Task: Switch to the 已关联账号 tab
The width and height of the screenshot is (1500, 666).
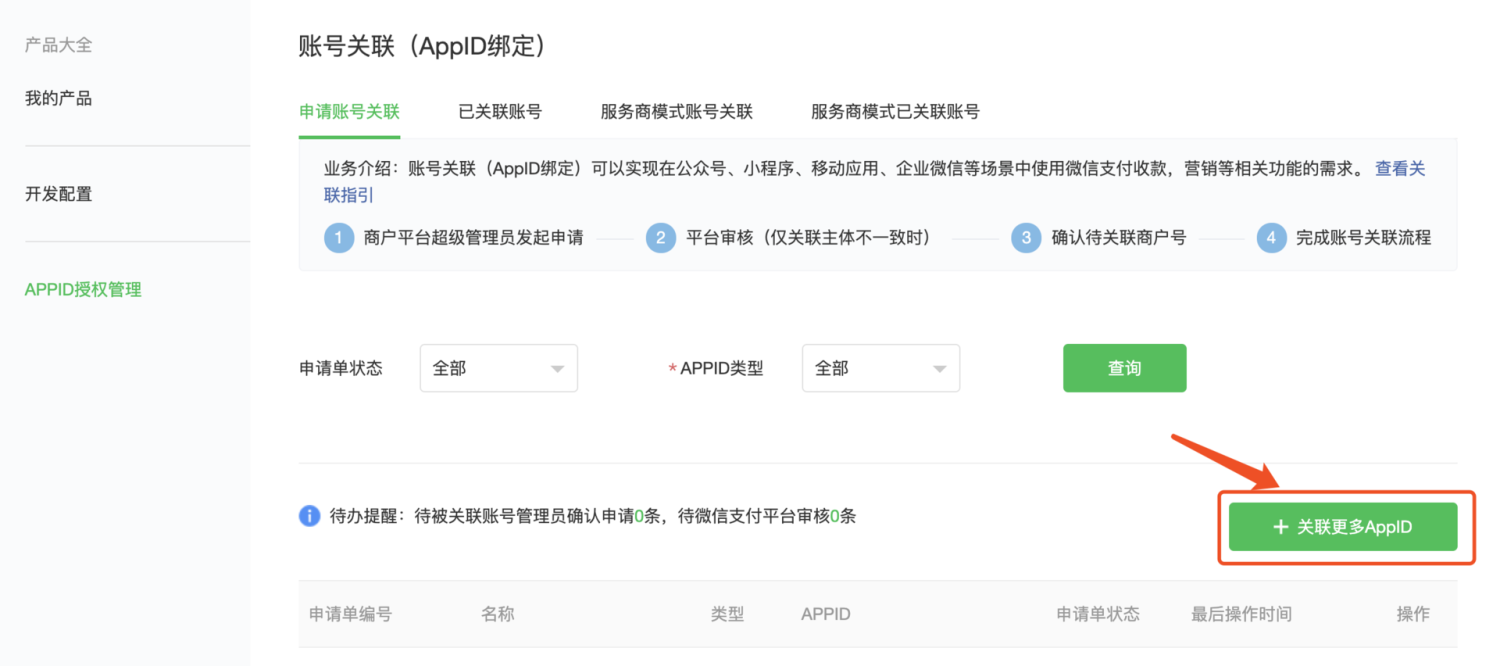Action: coord(500,112)
